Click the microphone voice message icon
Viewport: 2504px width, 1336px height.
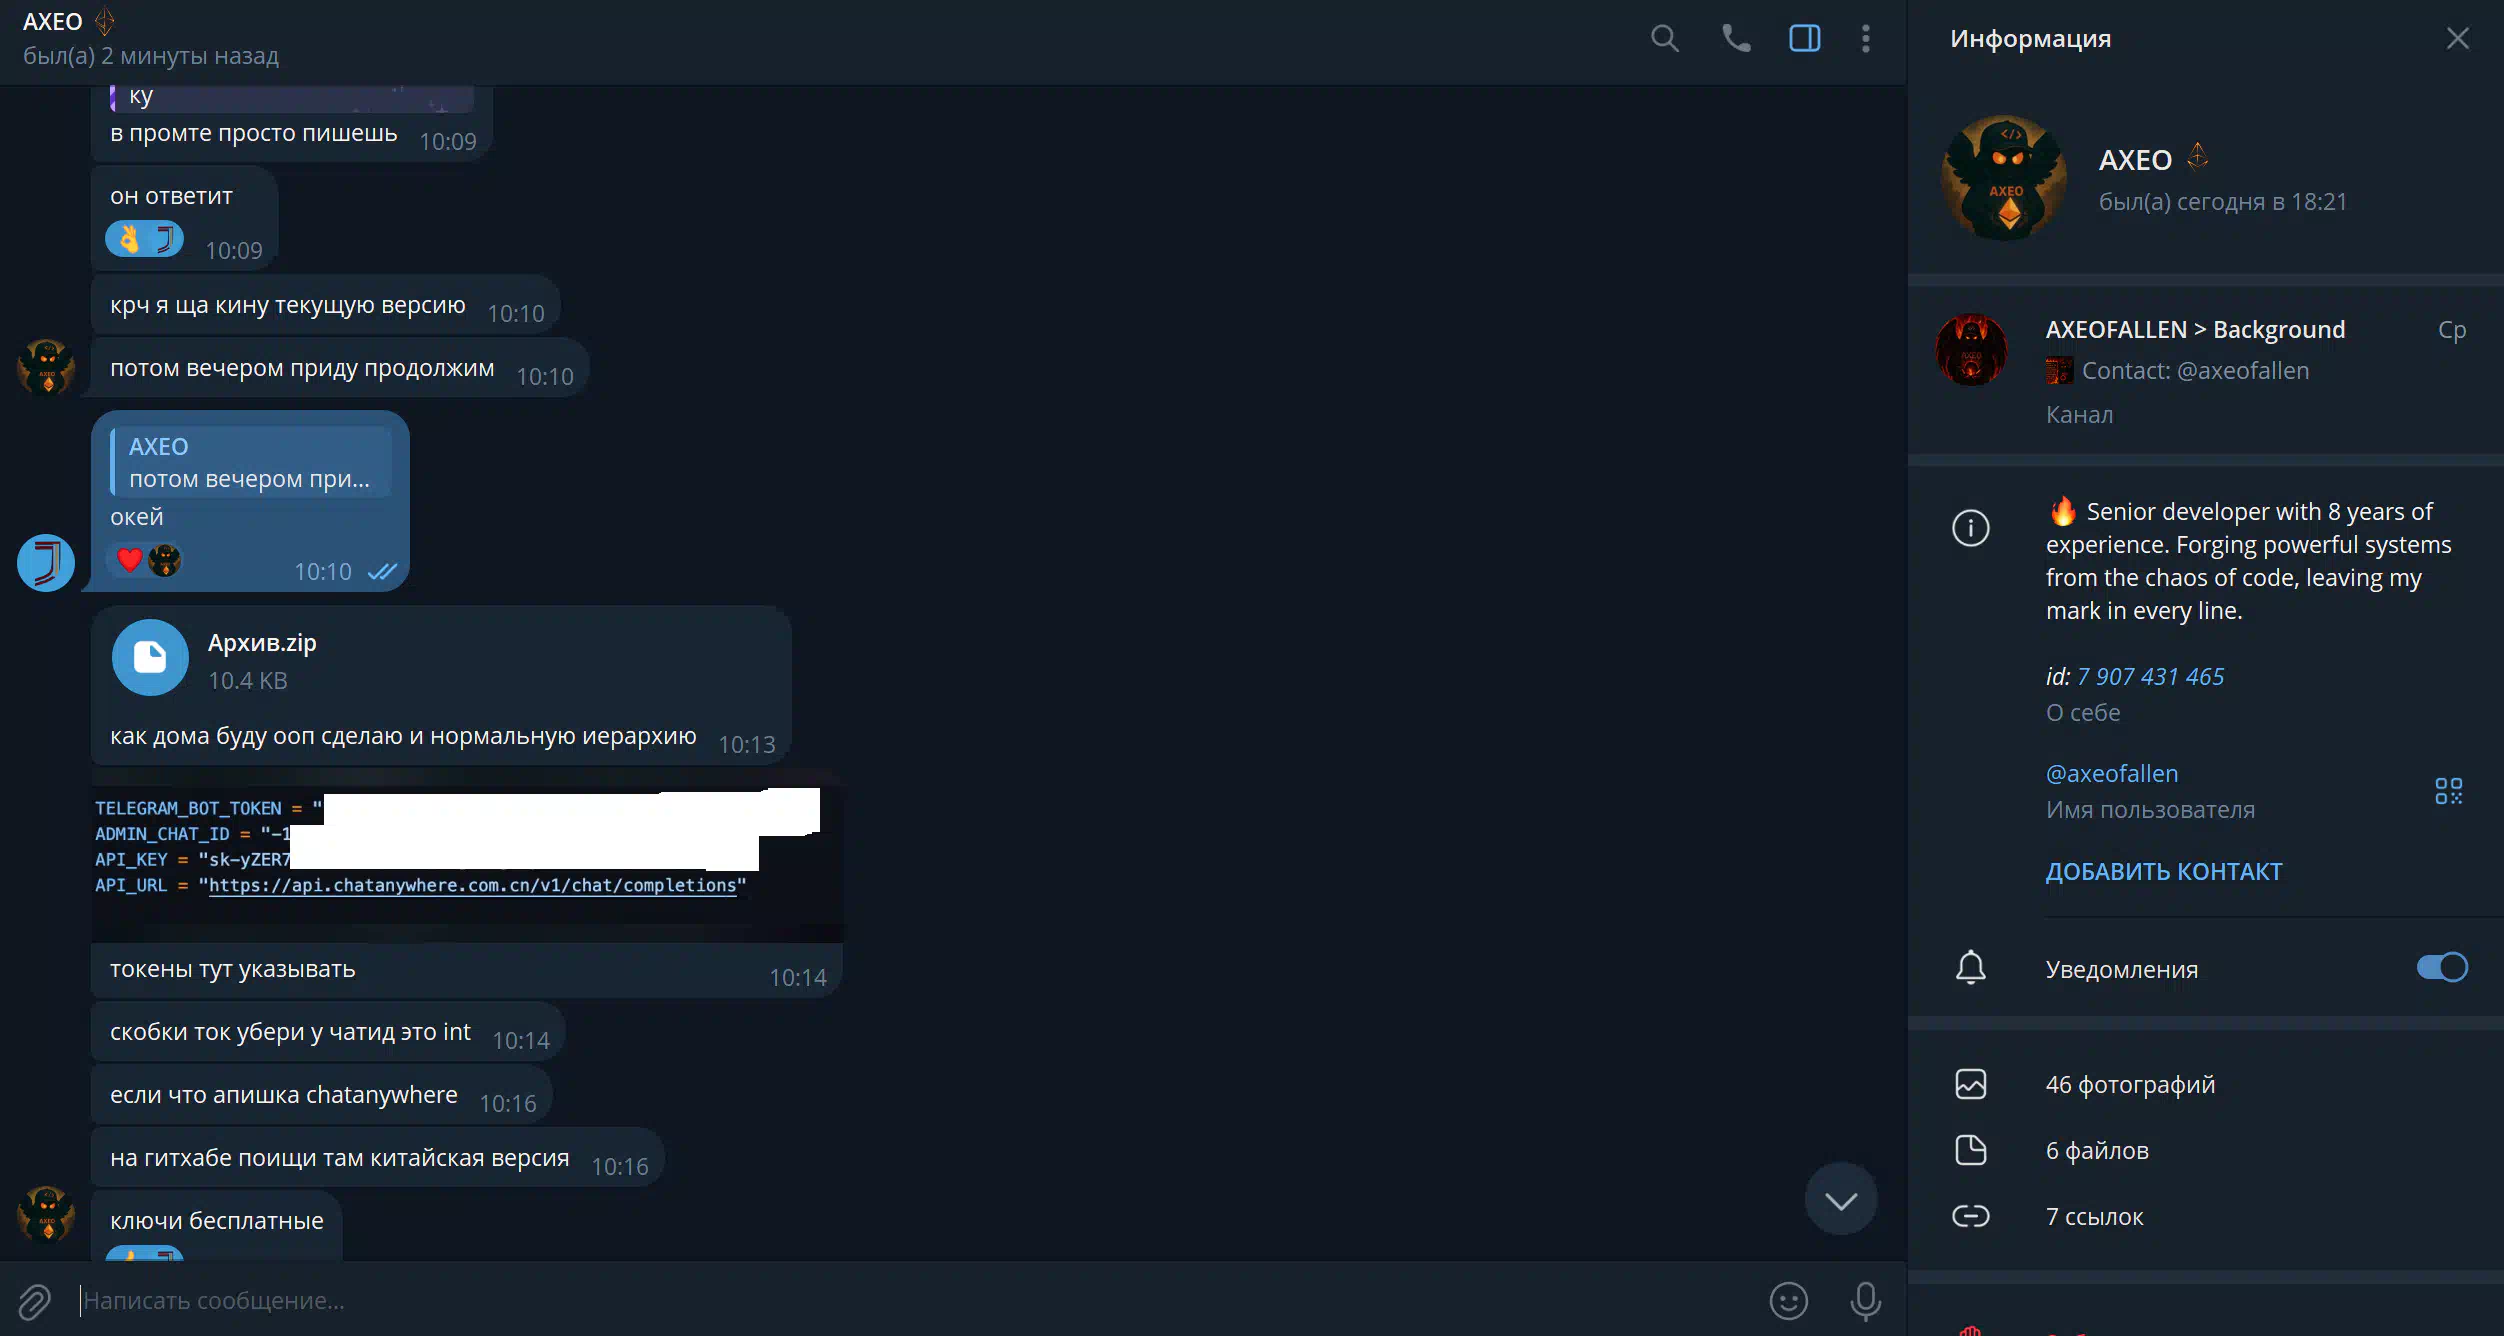click(x=1866, y=1301)
